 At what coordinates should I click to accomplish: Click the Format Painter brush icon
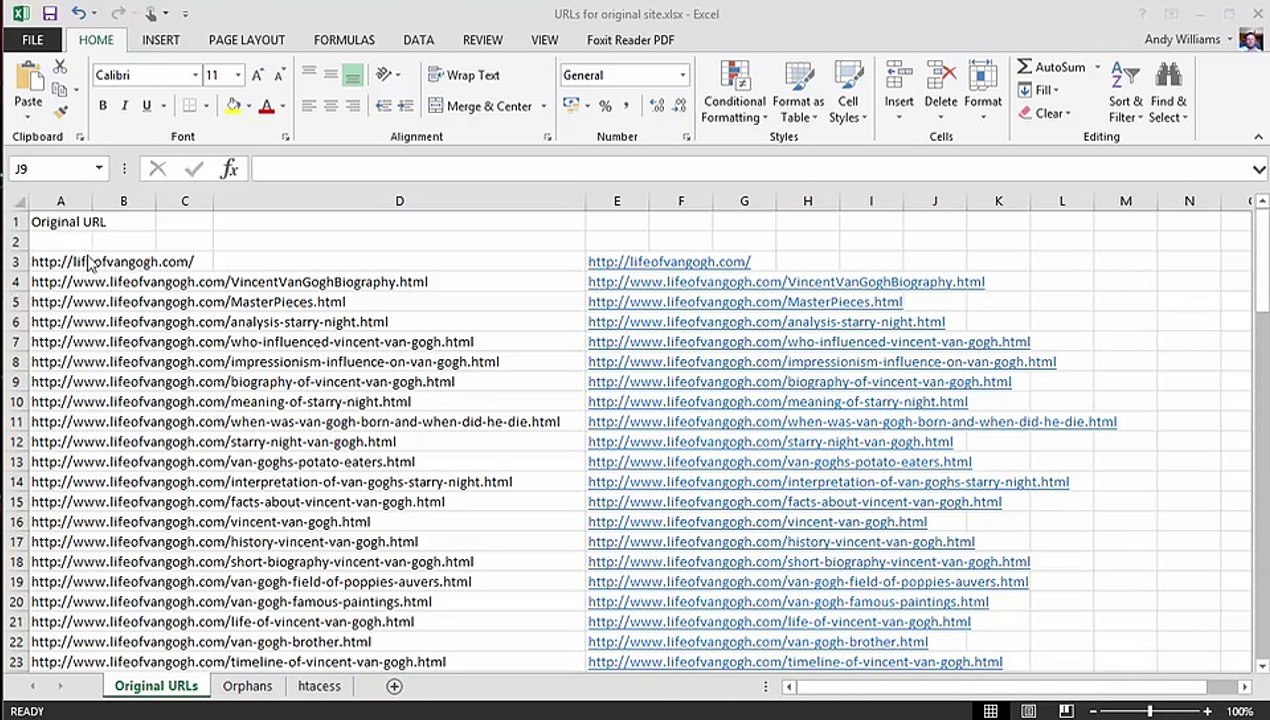pyautogui.click(x=60, y=112)
